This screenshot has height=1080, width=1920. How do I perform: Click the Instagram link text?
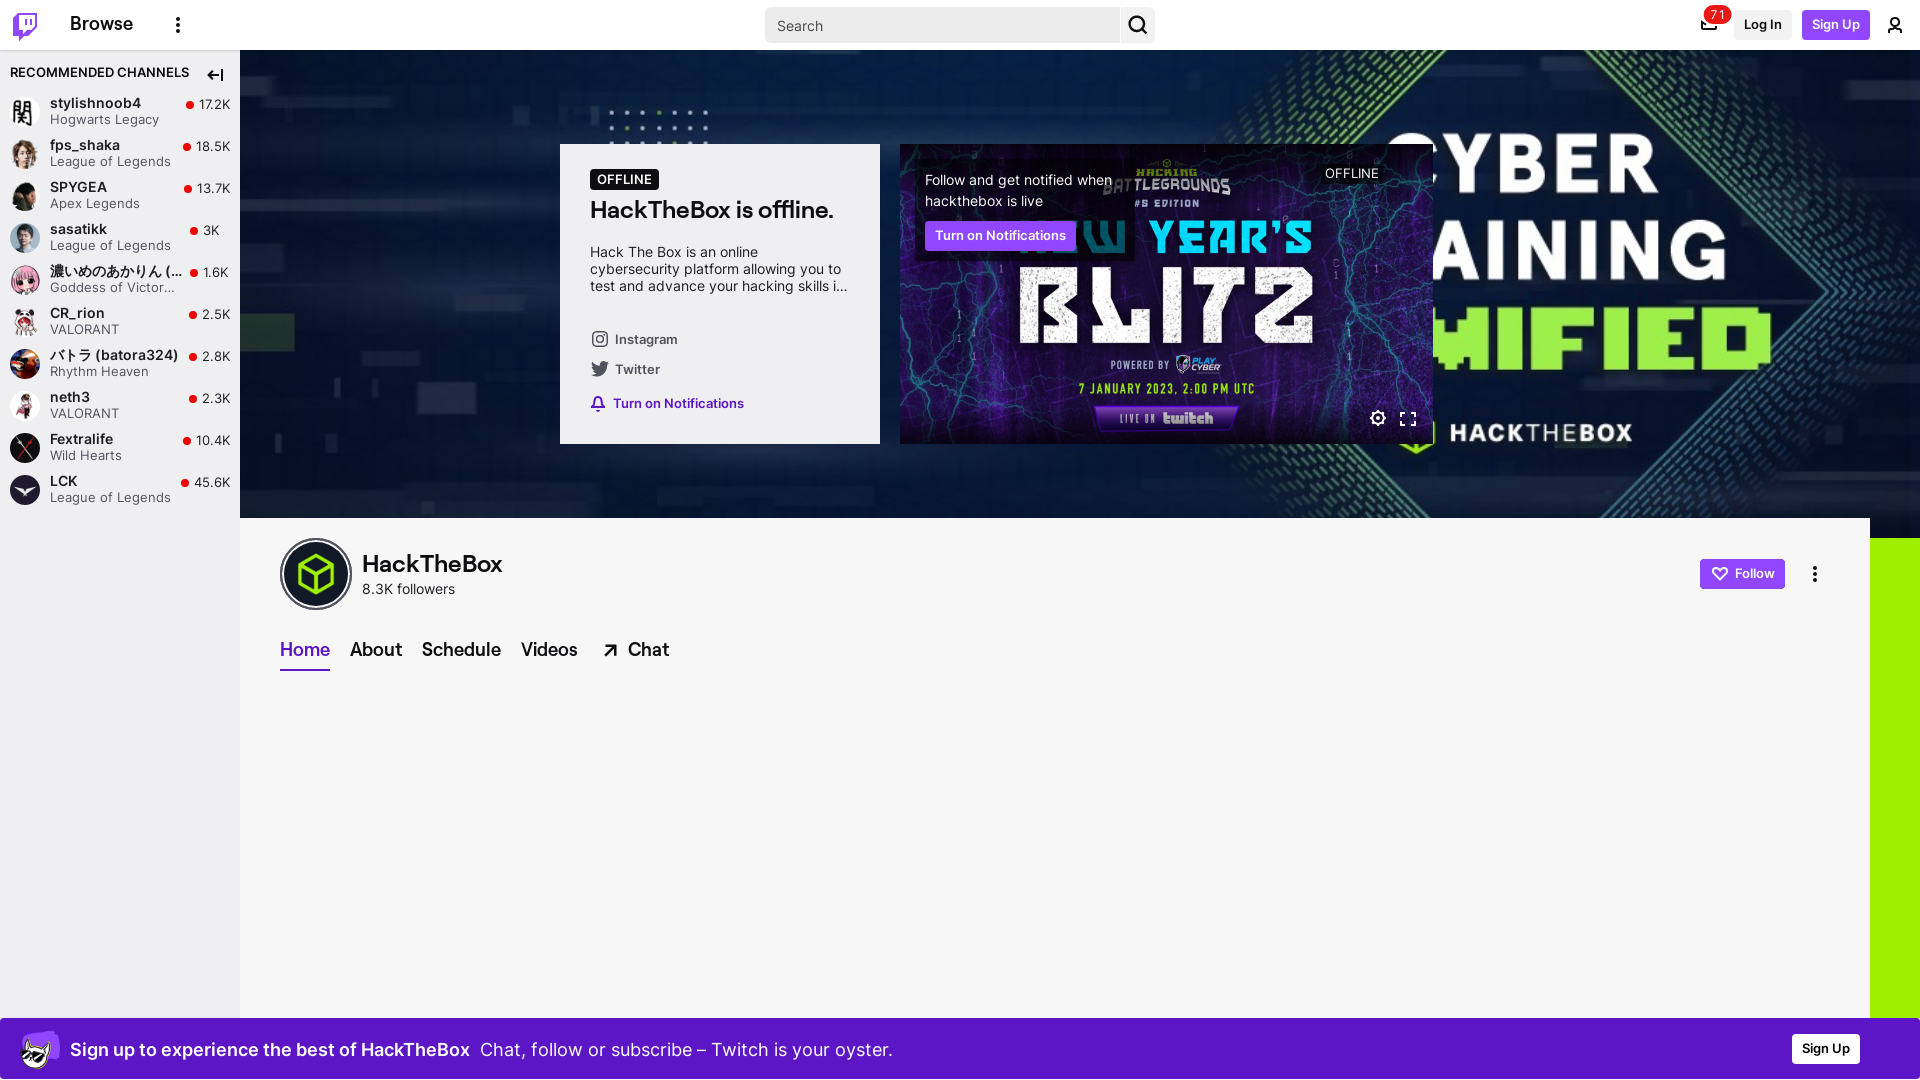[x=646, y=339]
